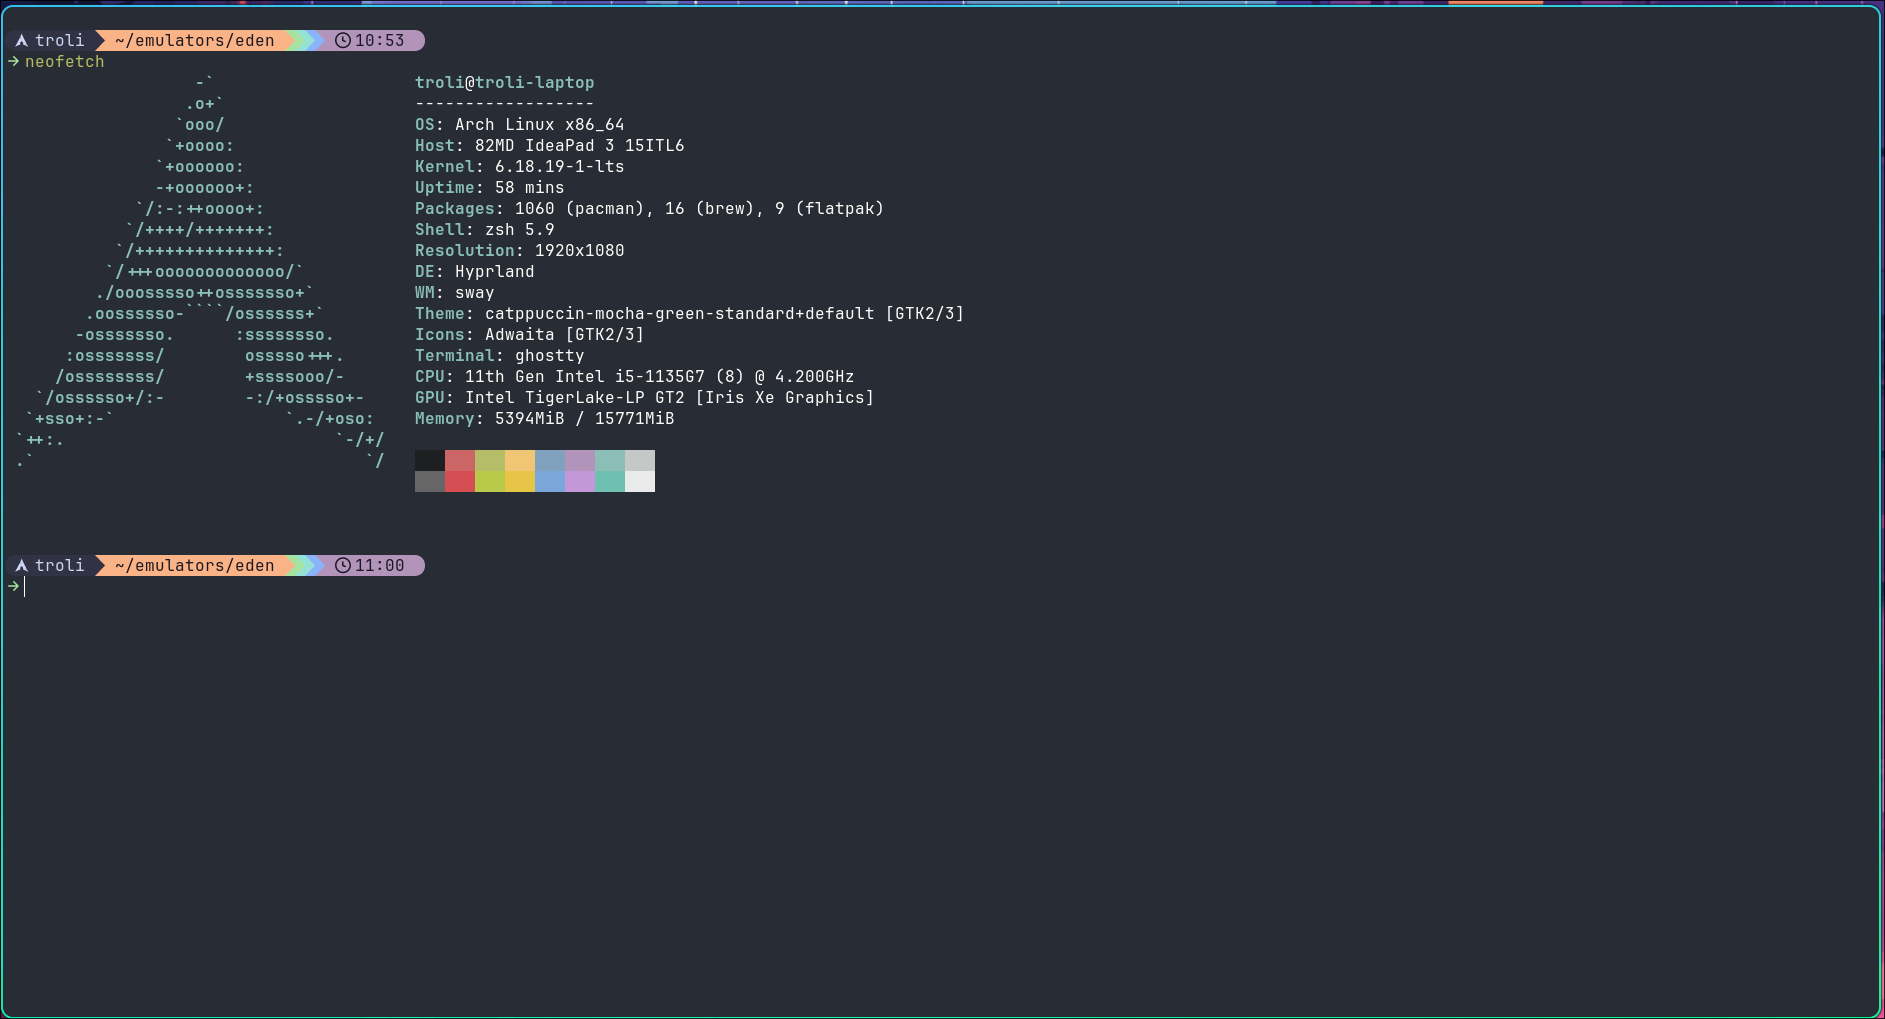Screen dimensions: 1885x1019
Task: Click the clock icon beside 11:00
Action: pos(343,566)
